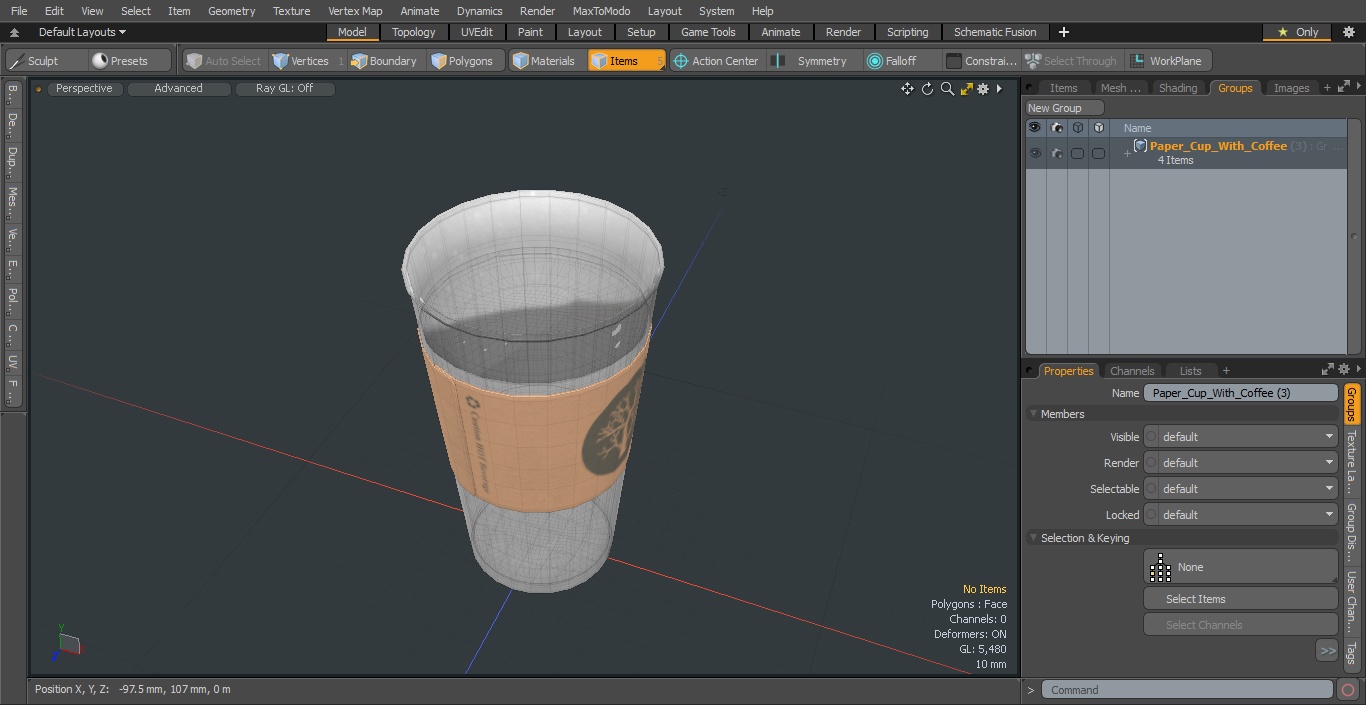The image size is (1366, 705).
Task: Click the camera column header icon
Action: click(x=1056, y=128)
